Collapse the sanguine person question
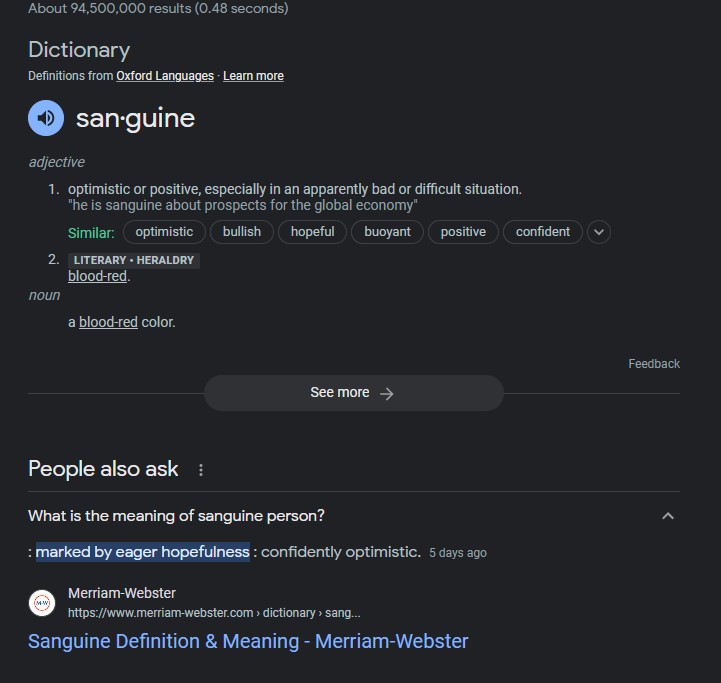 point(668,516)
